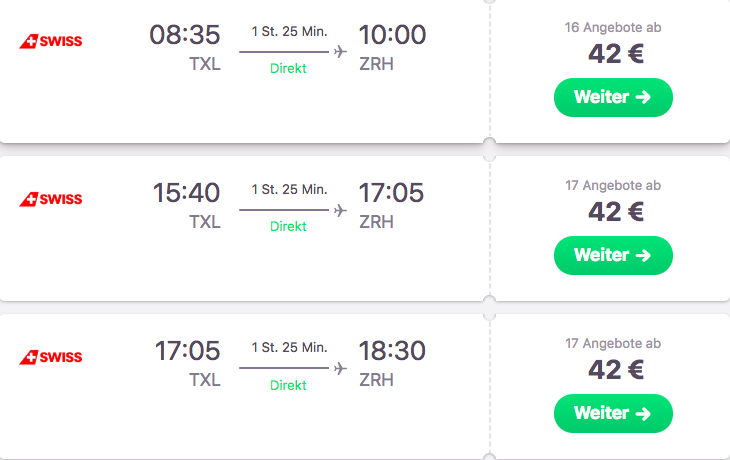The image size is (730, 460).
Task: Click the 15:40 departure time
Action: point(186,193)
